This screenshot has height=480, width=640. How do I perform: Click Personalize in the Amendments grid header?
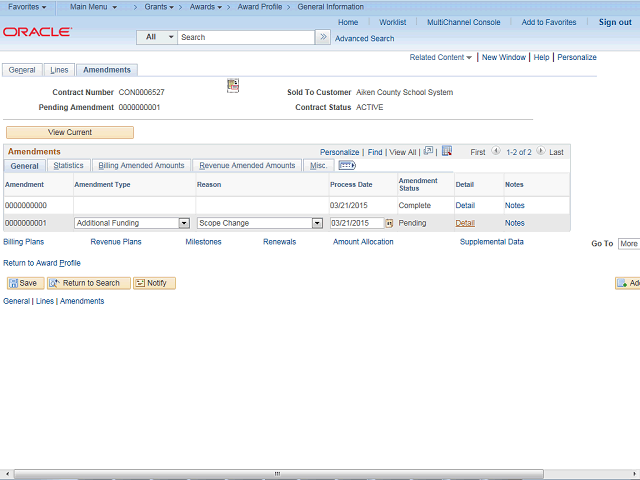(340, 152)
